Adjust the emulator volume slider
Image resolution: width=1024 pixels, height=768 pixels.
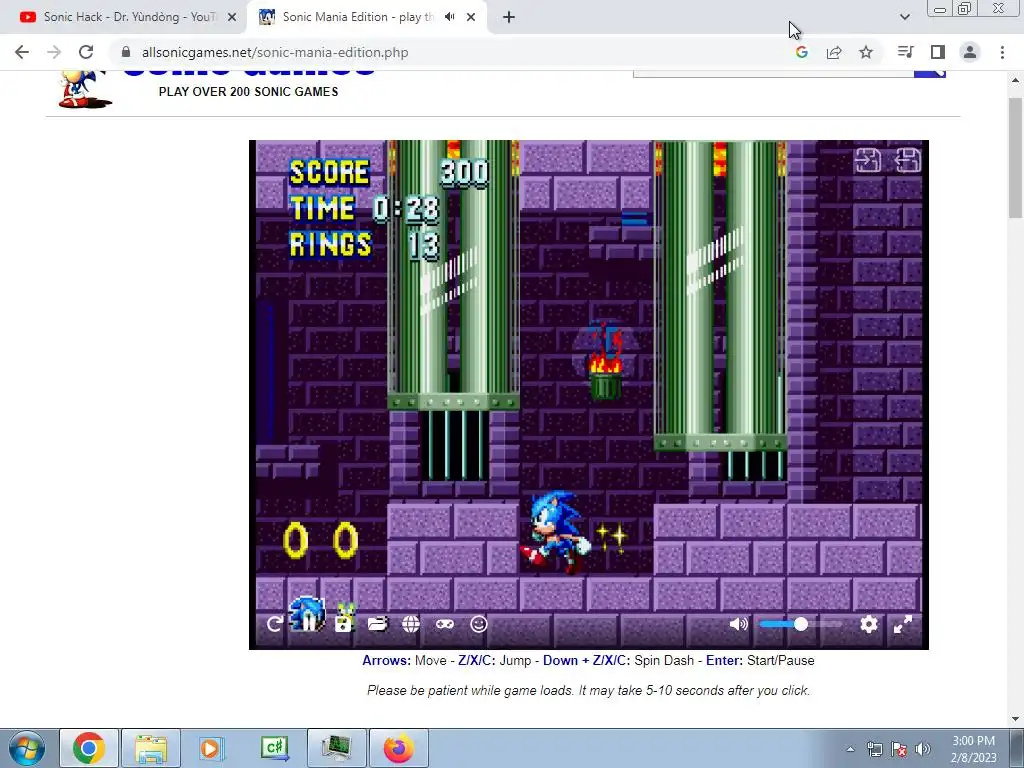click(x=801, y=624)
